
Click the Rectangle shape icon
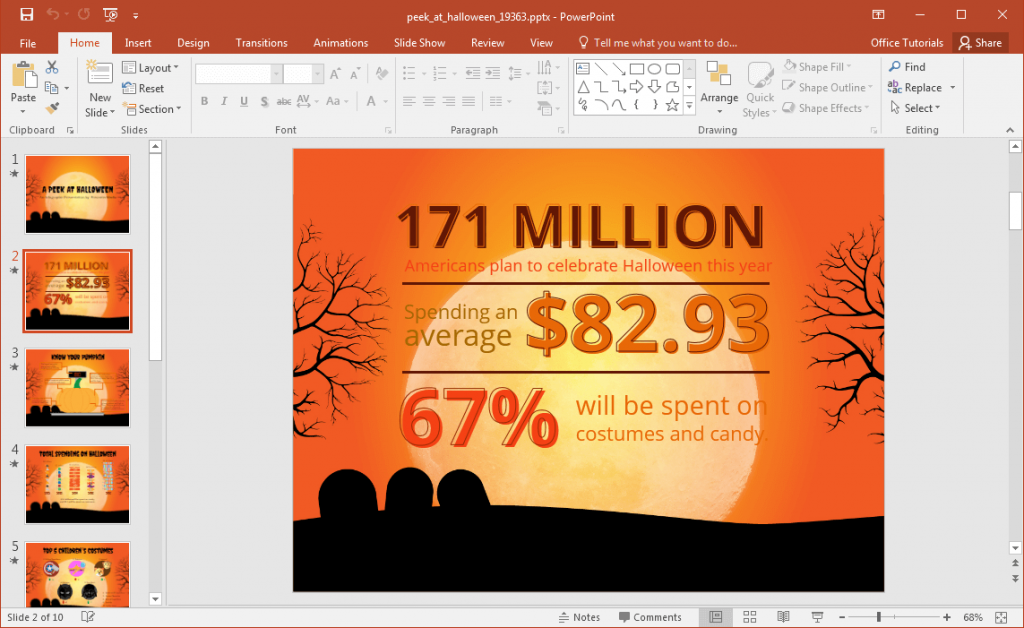pos(639,67)
